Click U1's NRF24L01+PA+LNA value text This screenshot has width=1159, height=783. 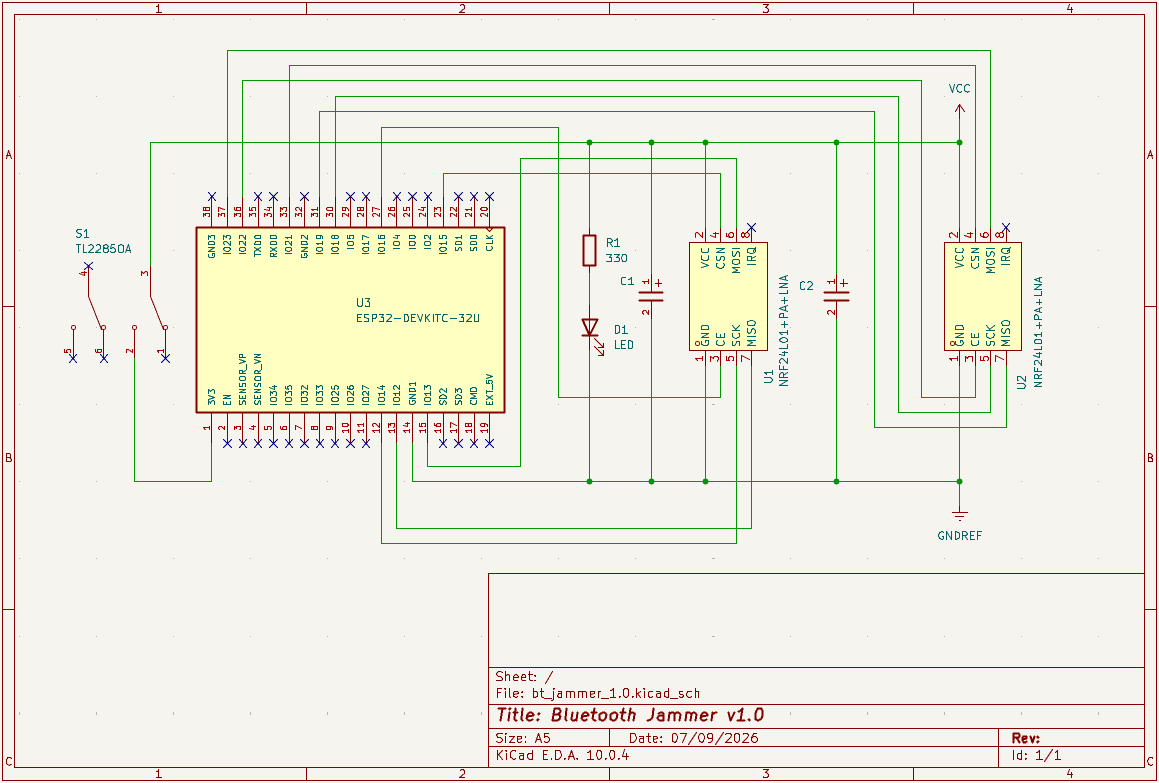784,331
